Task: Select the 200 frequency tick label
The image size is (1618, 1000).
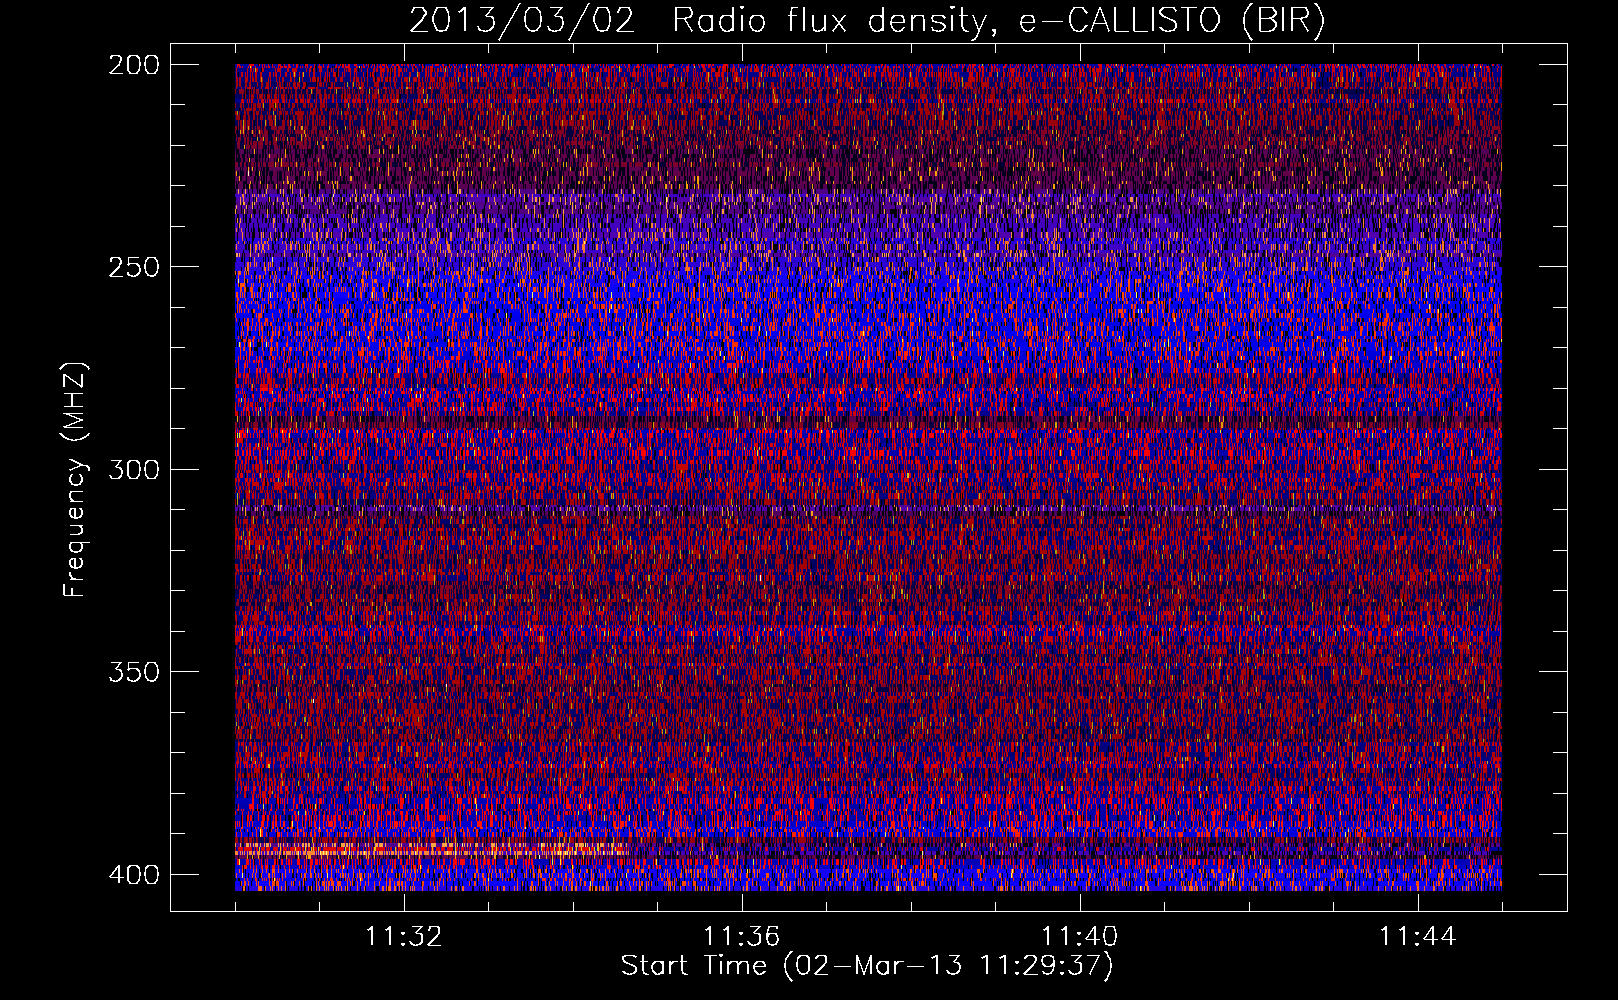Action: [133, 65]
